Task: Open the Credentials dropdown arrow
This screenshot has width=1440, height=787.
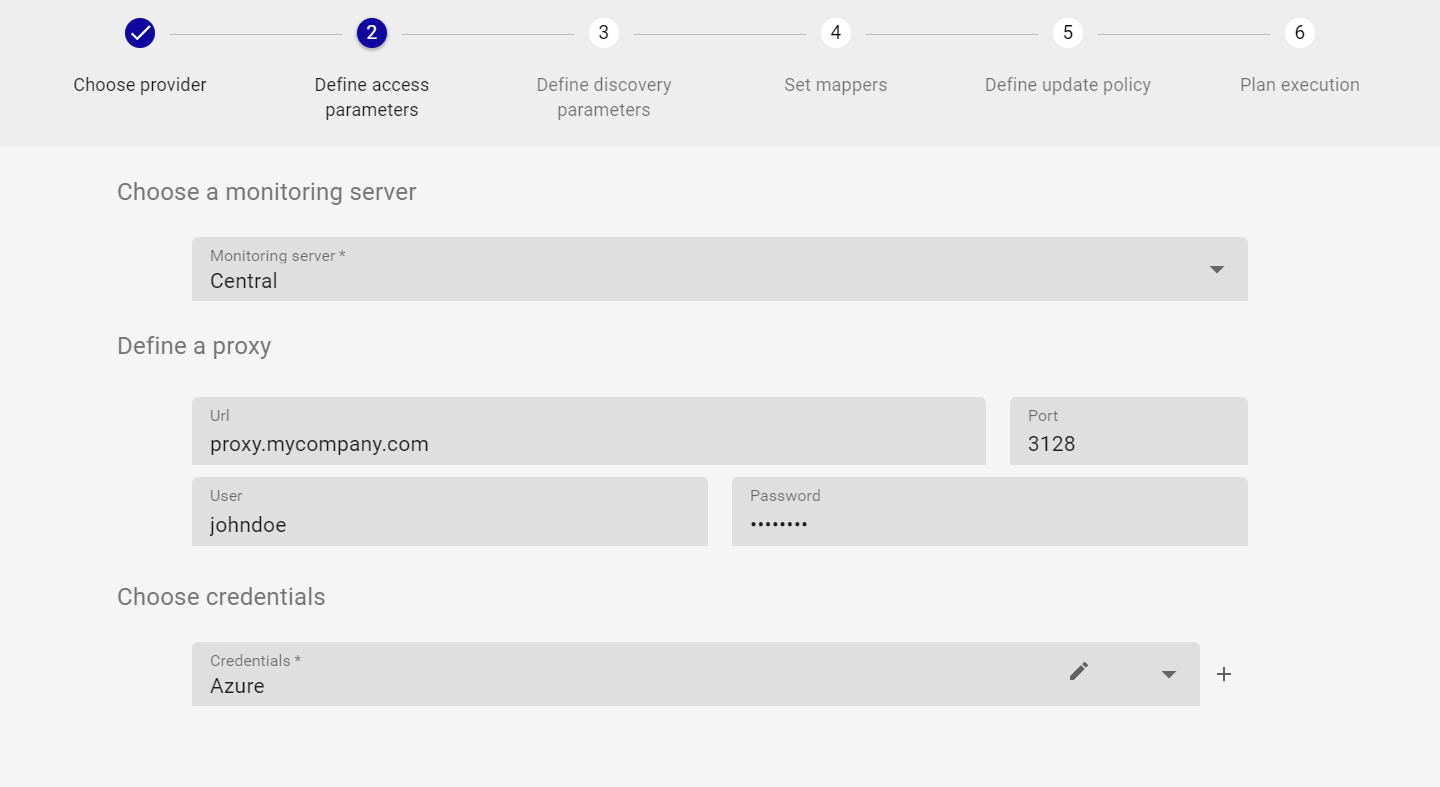Action: [x=1169, y=675]
